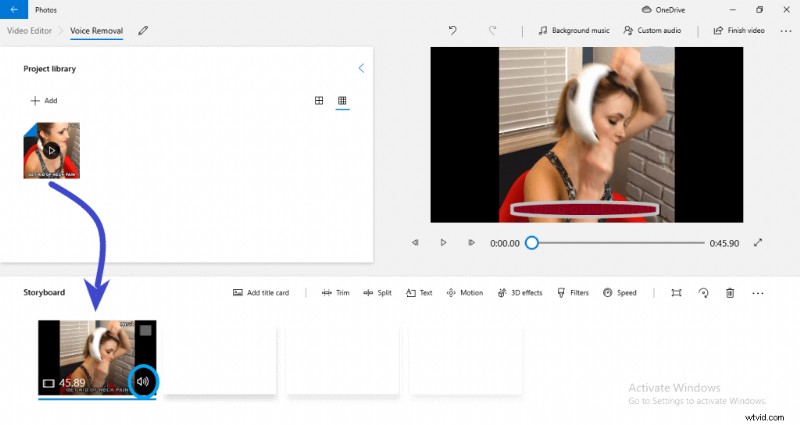Select the video thumbnail in Project library

tap(52, 151)
